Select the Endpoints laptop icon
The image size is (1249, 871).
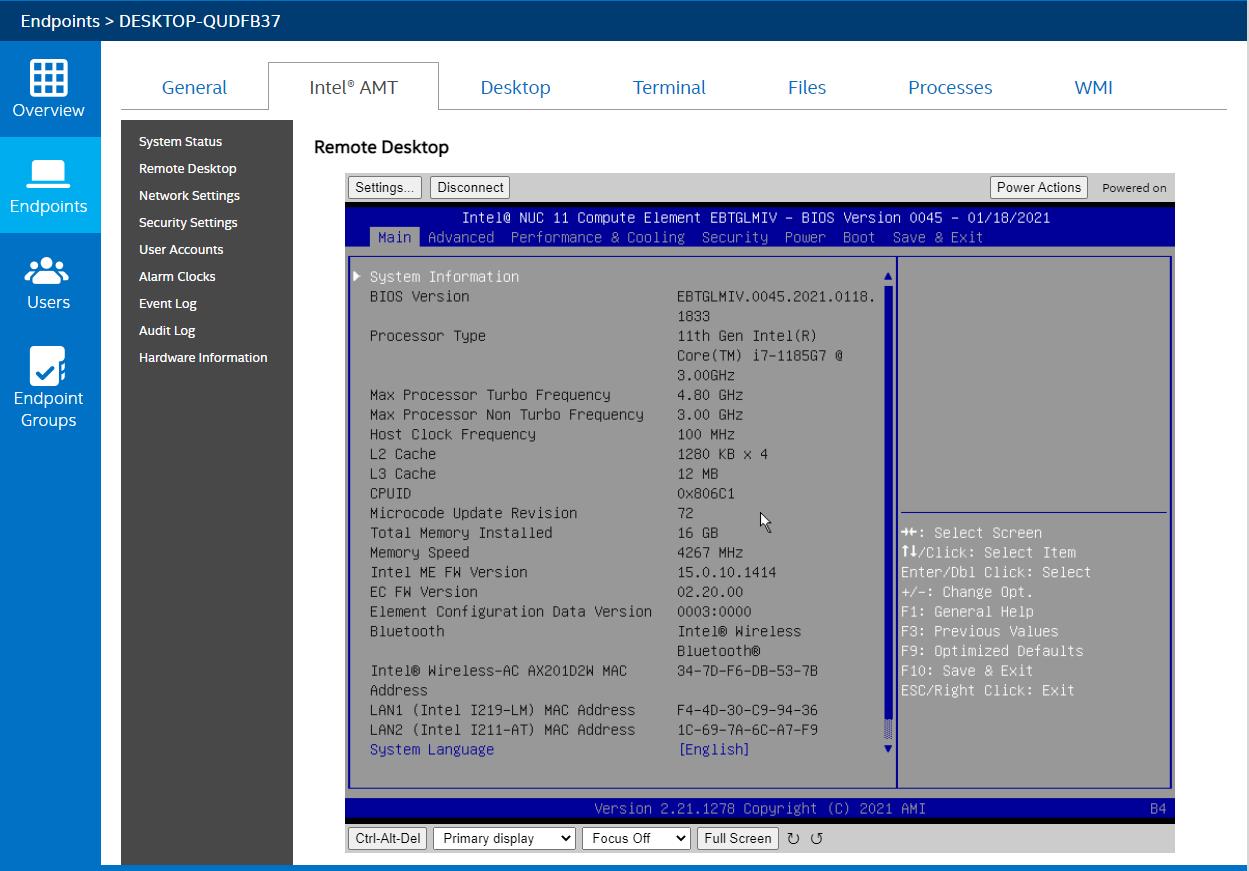click(x=48, y=174)
